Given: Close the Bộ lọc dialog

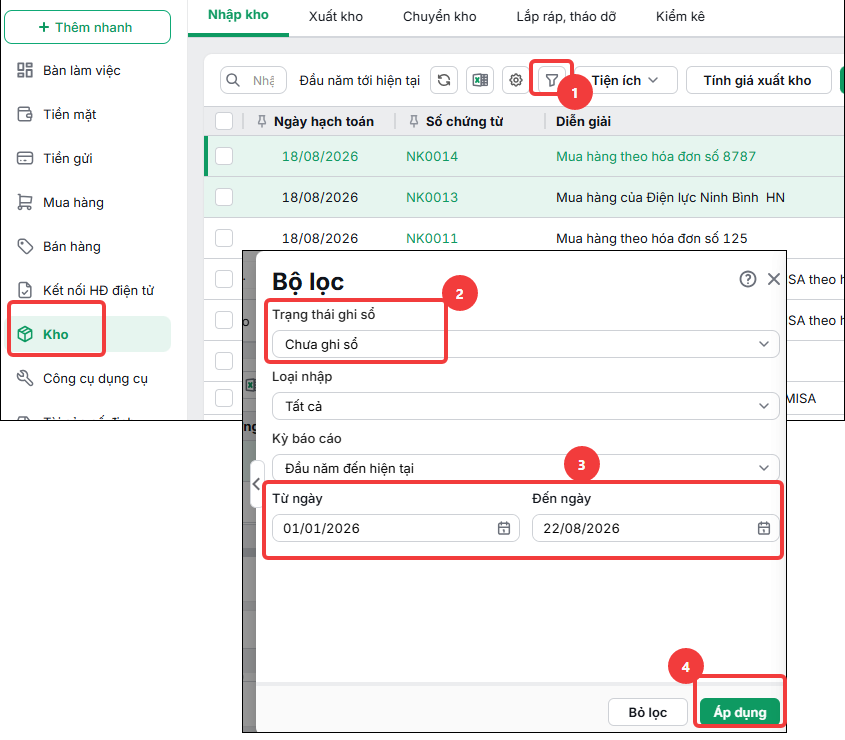Looking at the screenshot, I should (x=774, y=279).
